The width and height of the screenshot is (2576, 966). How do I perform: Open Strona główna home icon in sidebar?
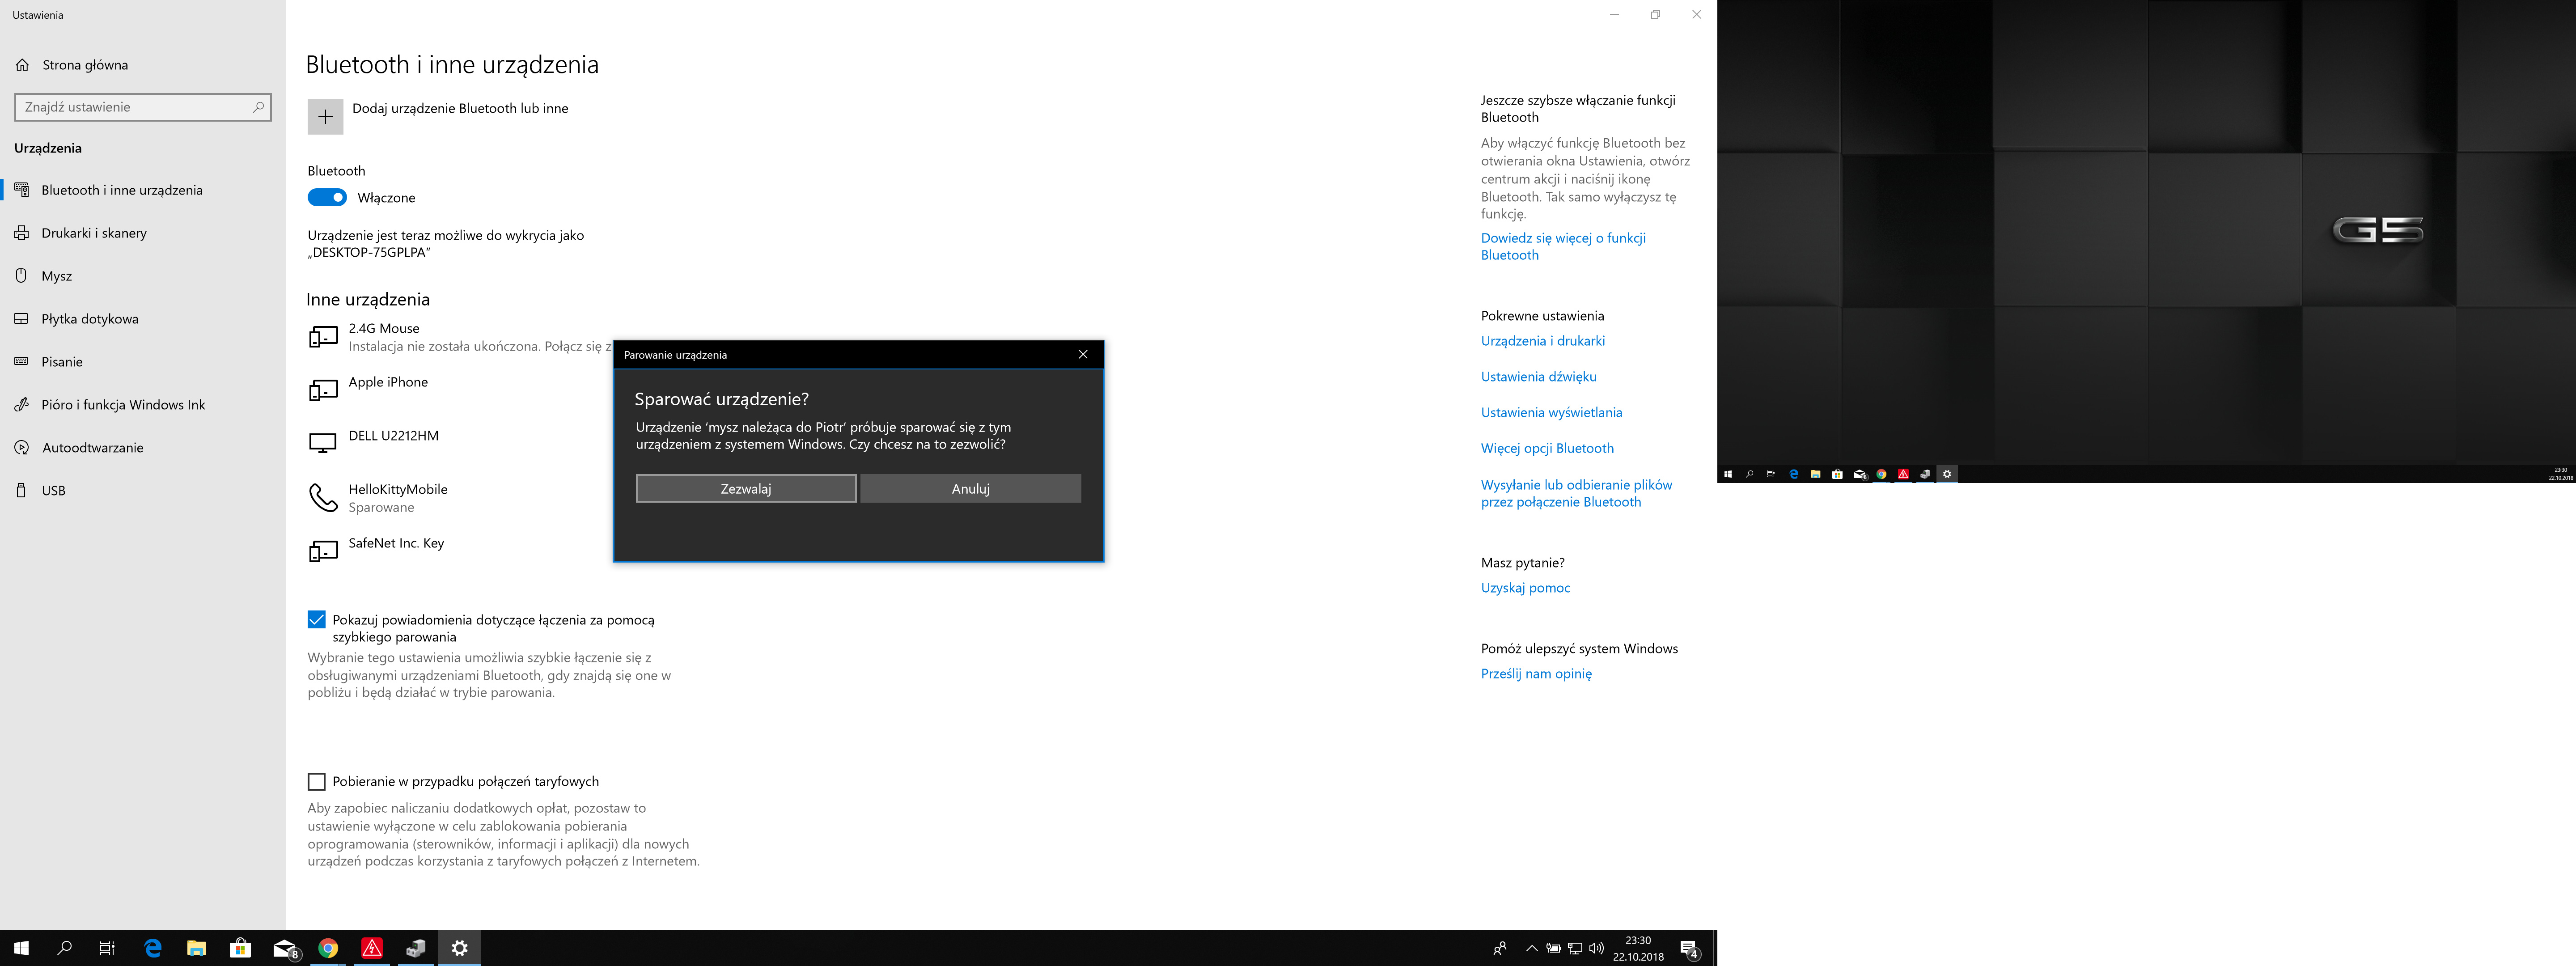22,65
